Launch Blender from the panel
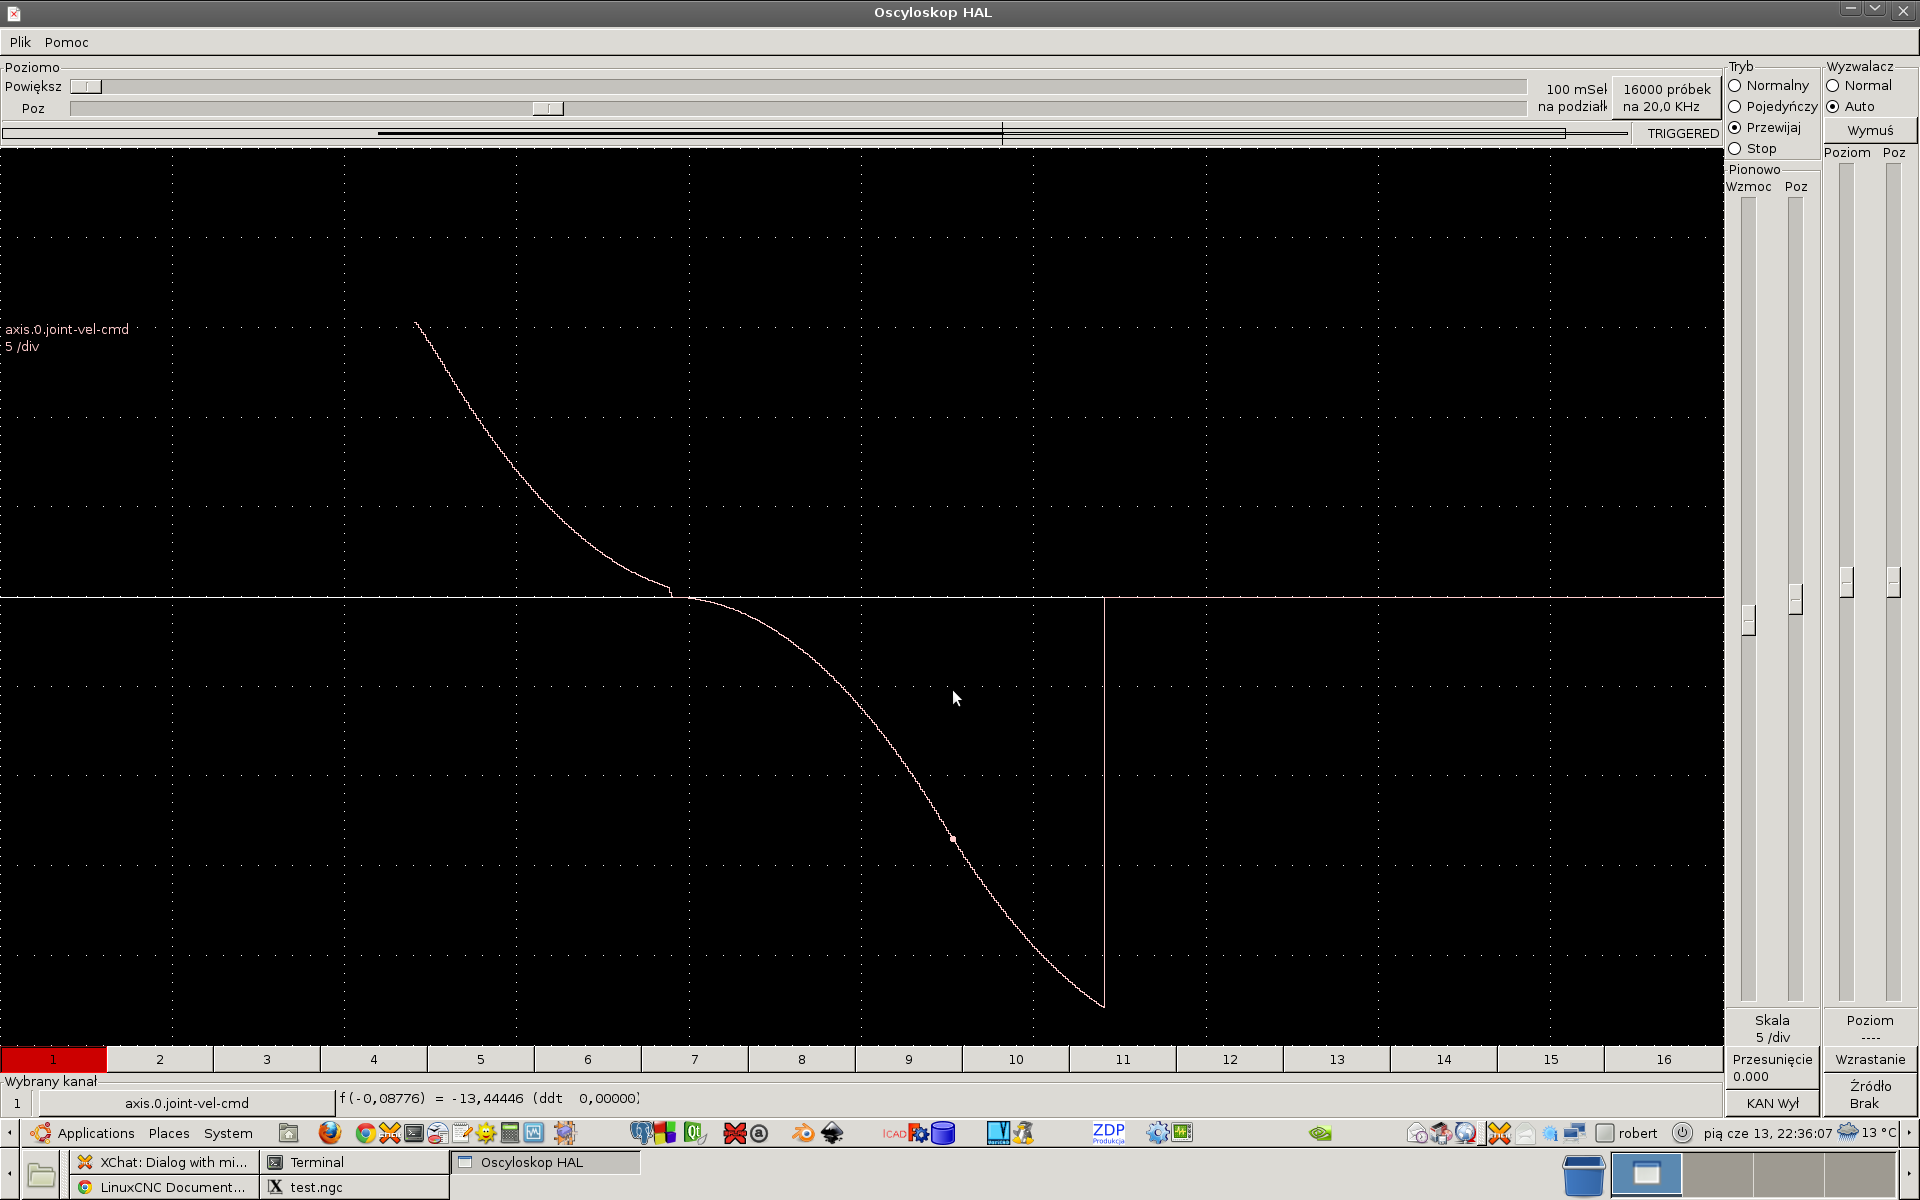Viewport: 1920px width, 1200px height. tap(803, 1133)
